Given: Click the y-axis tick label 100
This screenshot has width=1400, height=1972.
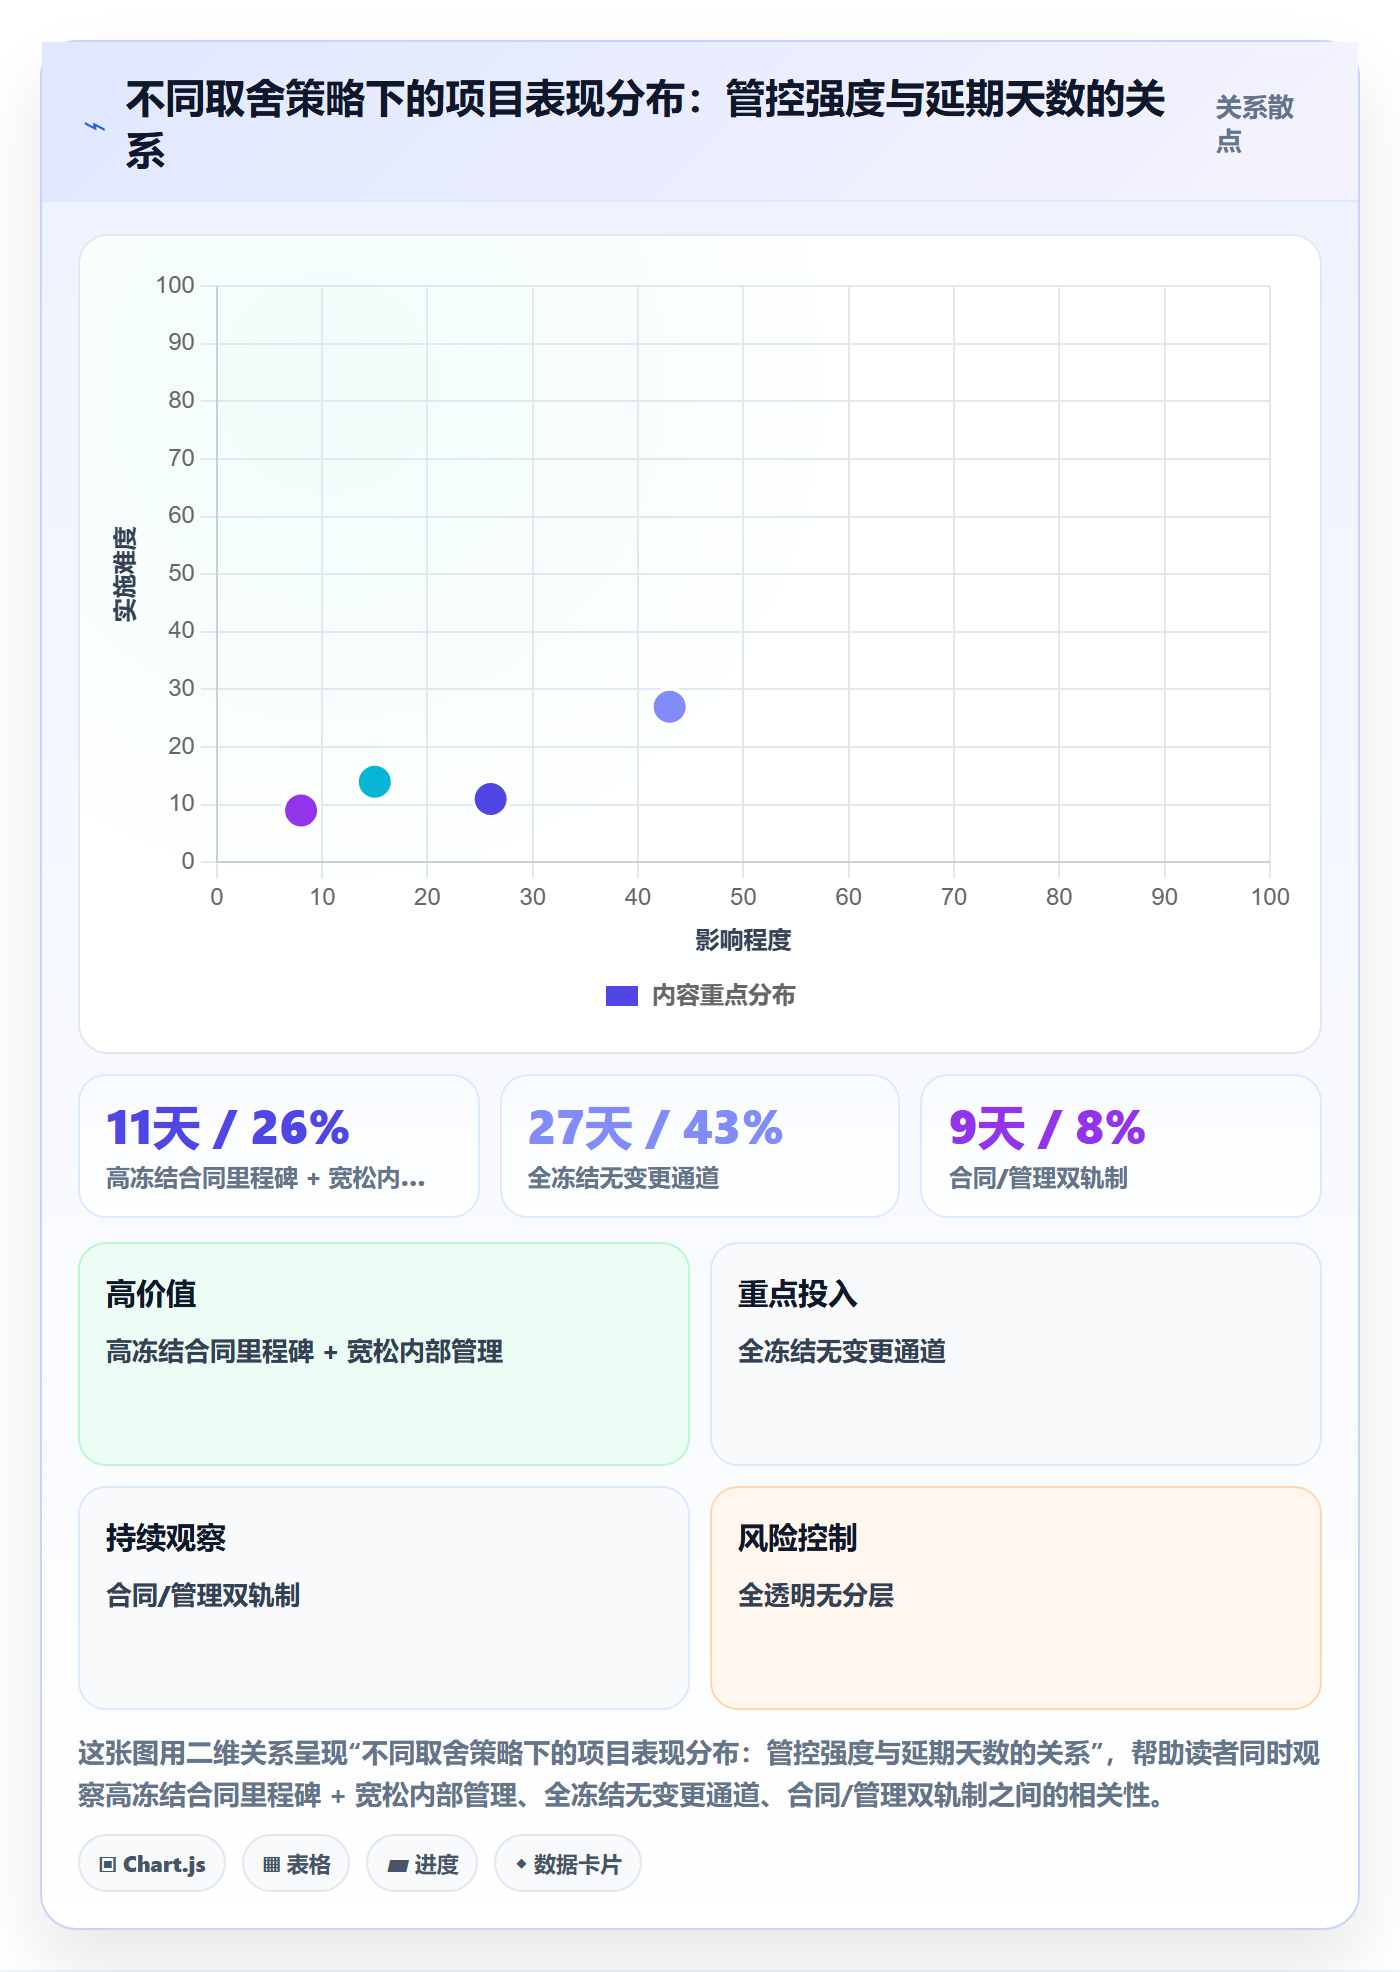Looking at the screenshot, I should pos(175,285).
